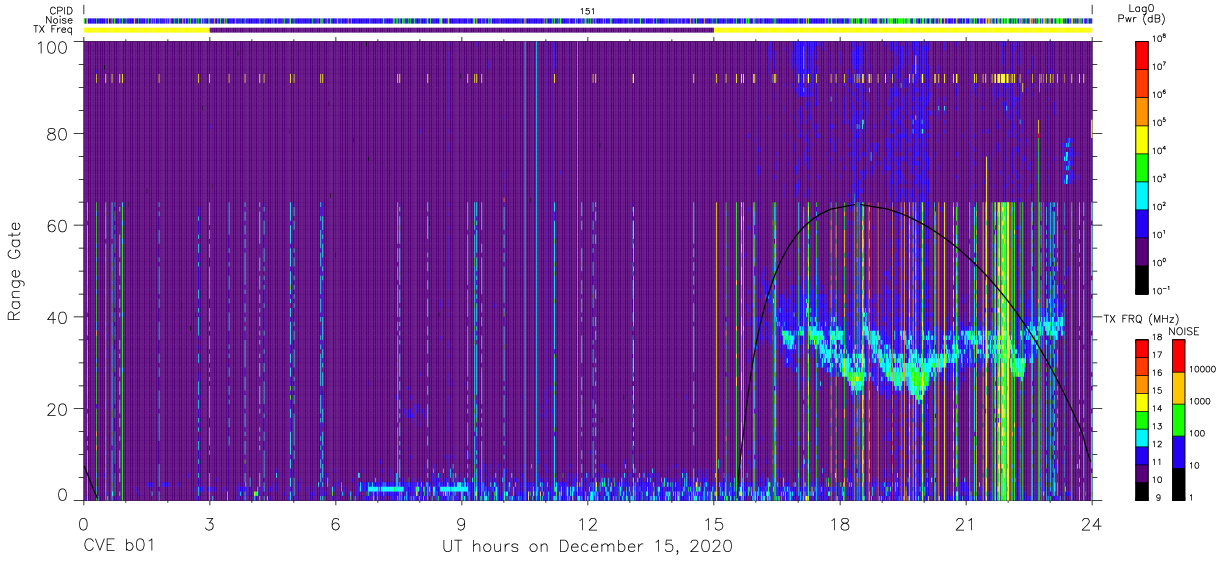
Task: Click y-axis tick label '20'
Action: 57,408
